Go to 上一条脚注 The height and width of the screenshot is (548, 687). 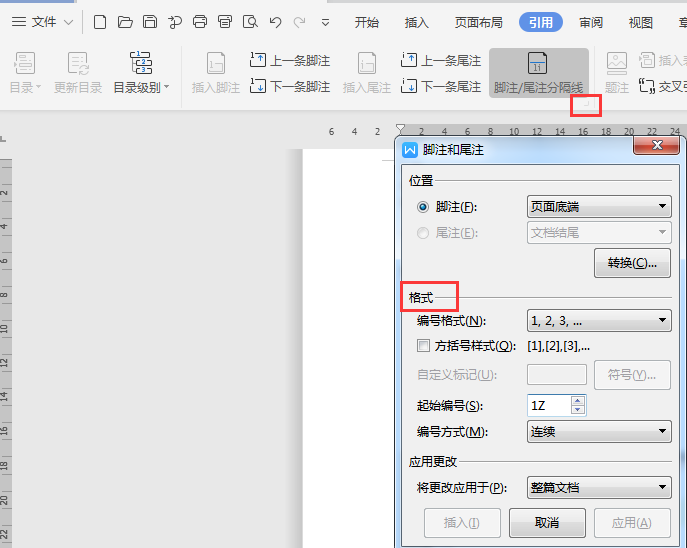(x=290, y=60)
